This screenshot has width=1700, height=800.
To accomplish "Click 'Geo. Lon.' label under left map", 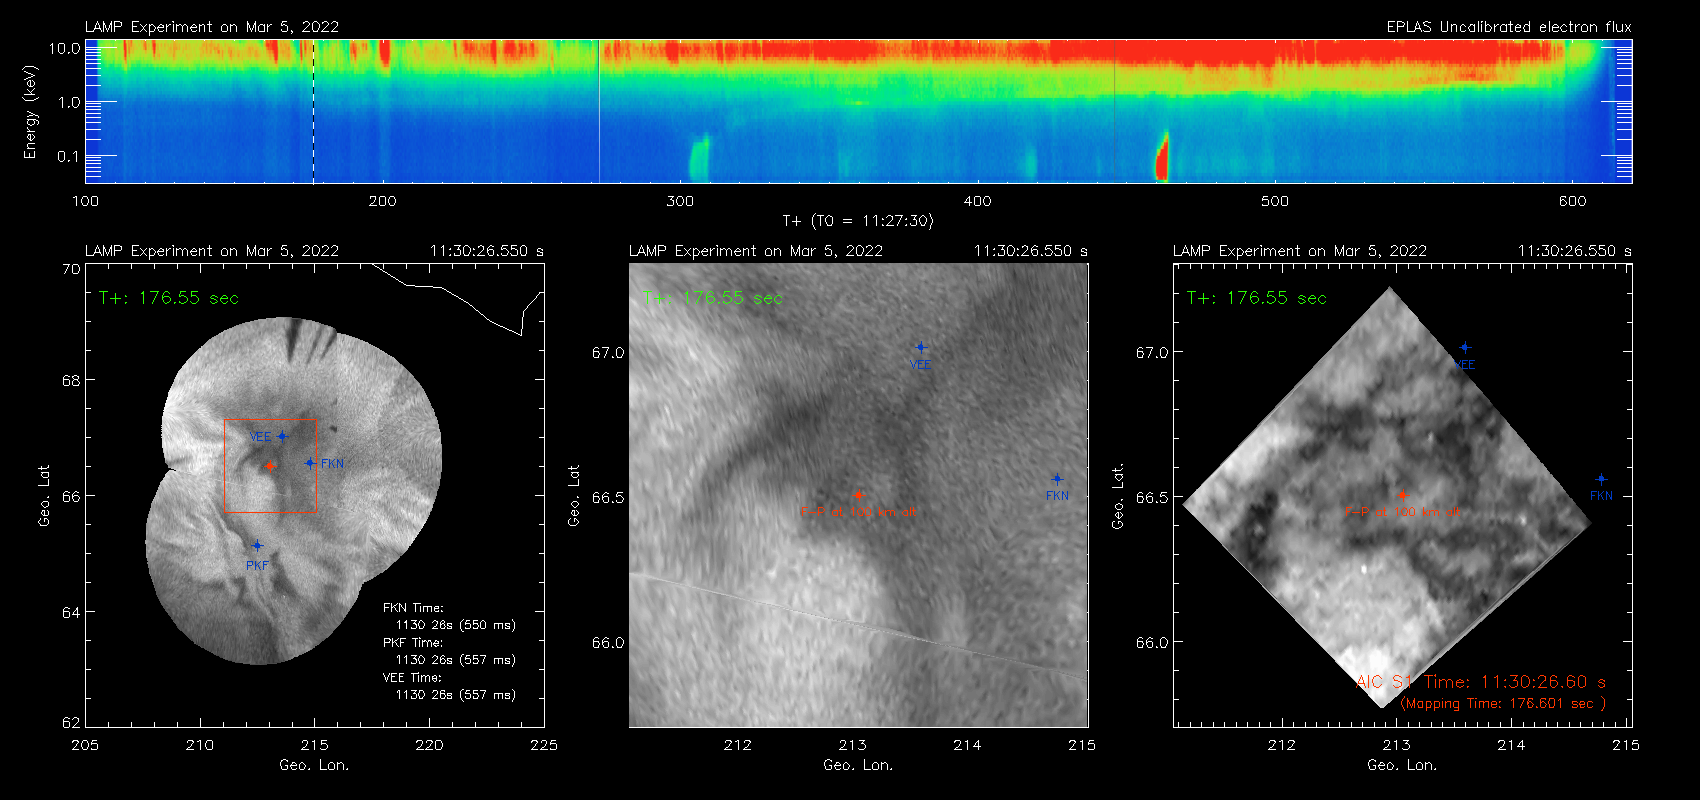I will [314, 765].
